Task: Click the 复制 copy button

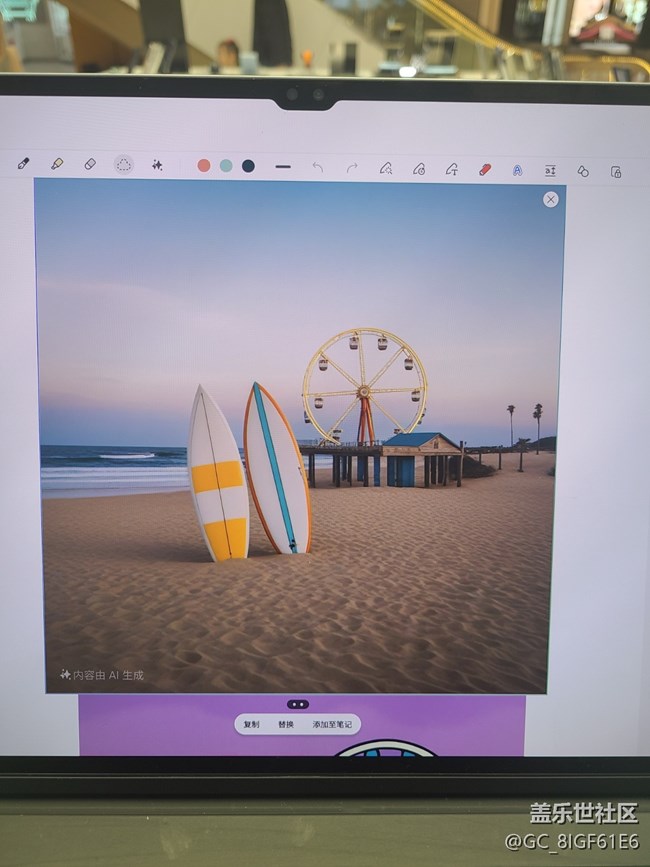Action: tap(251, 724)
